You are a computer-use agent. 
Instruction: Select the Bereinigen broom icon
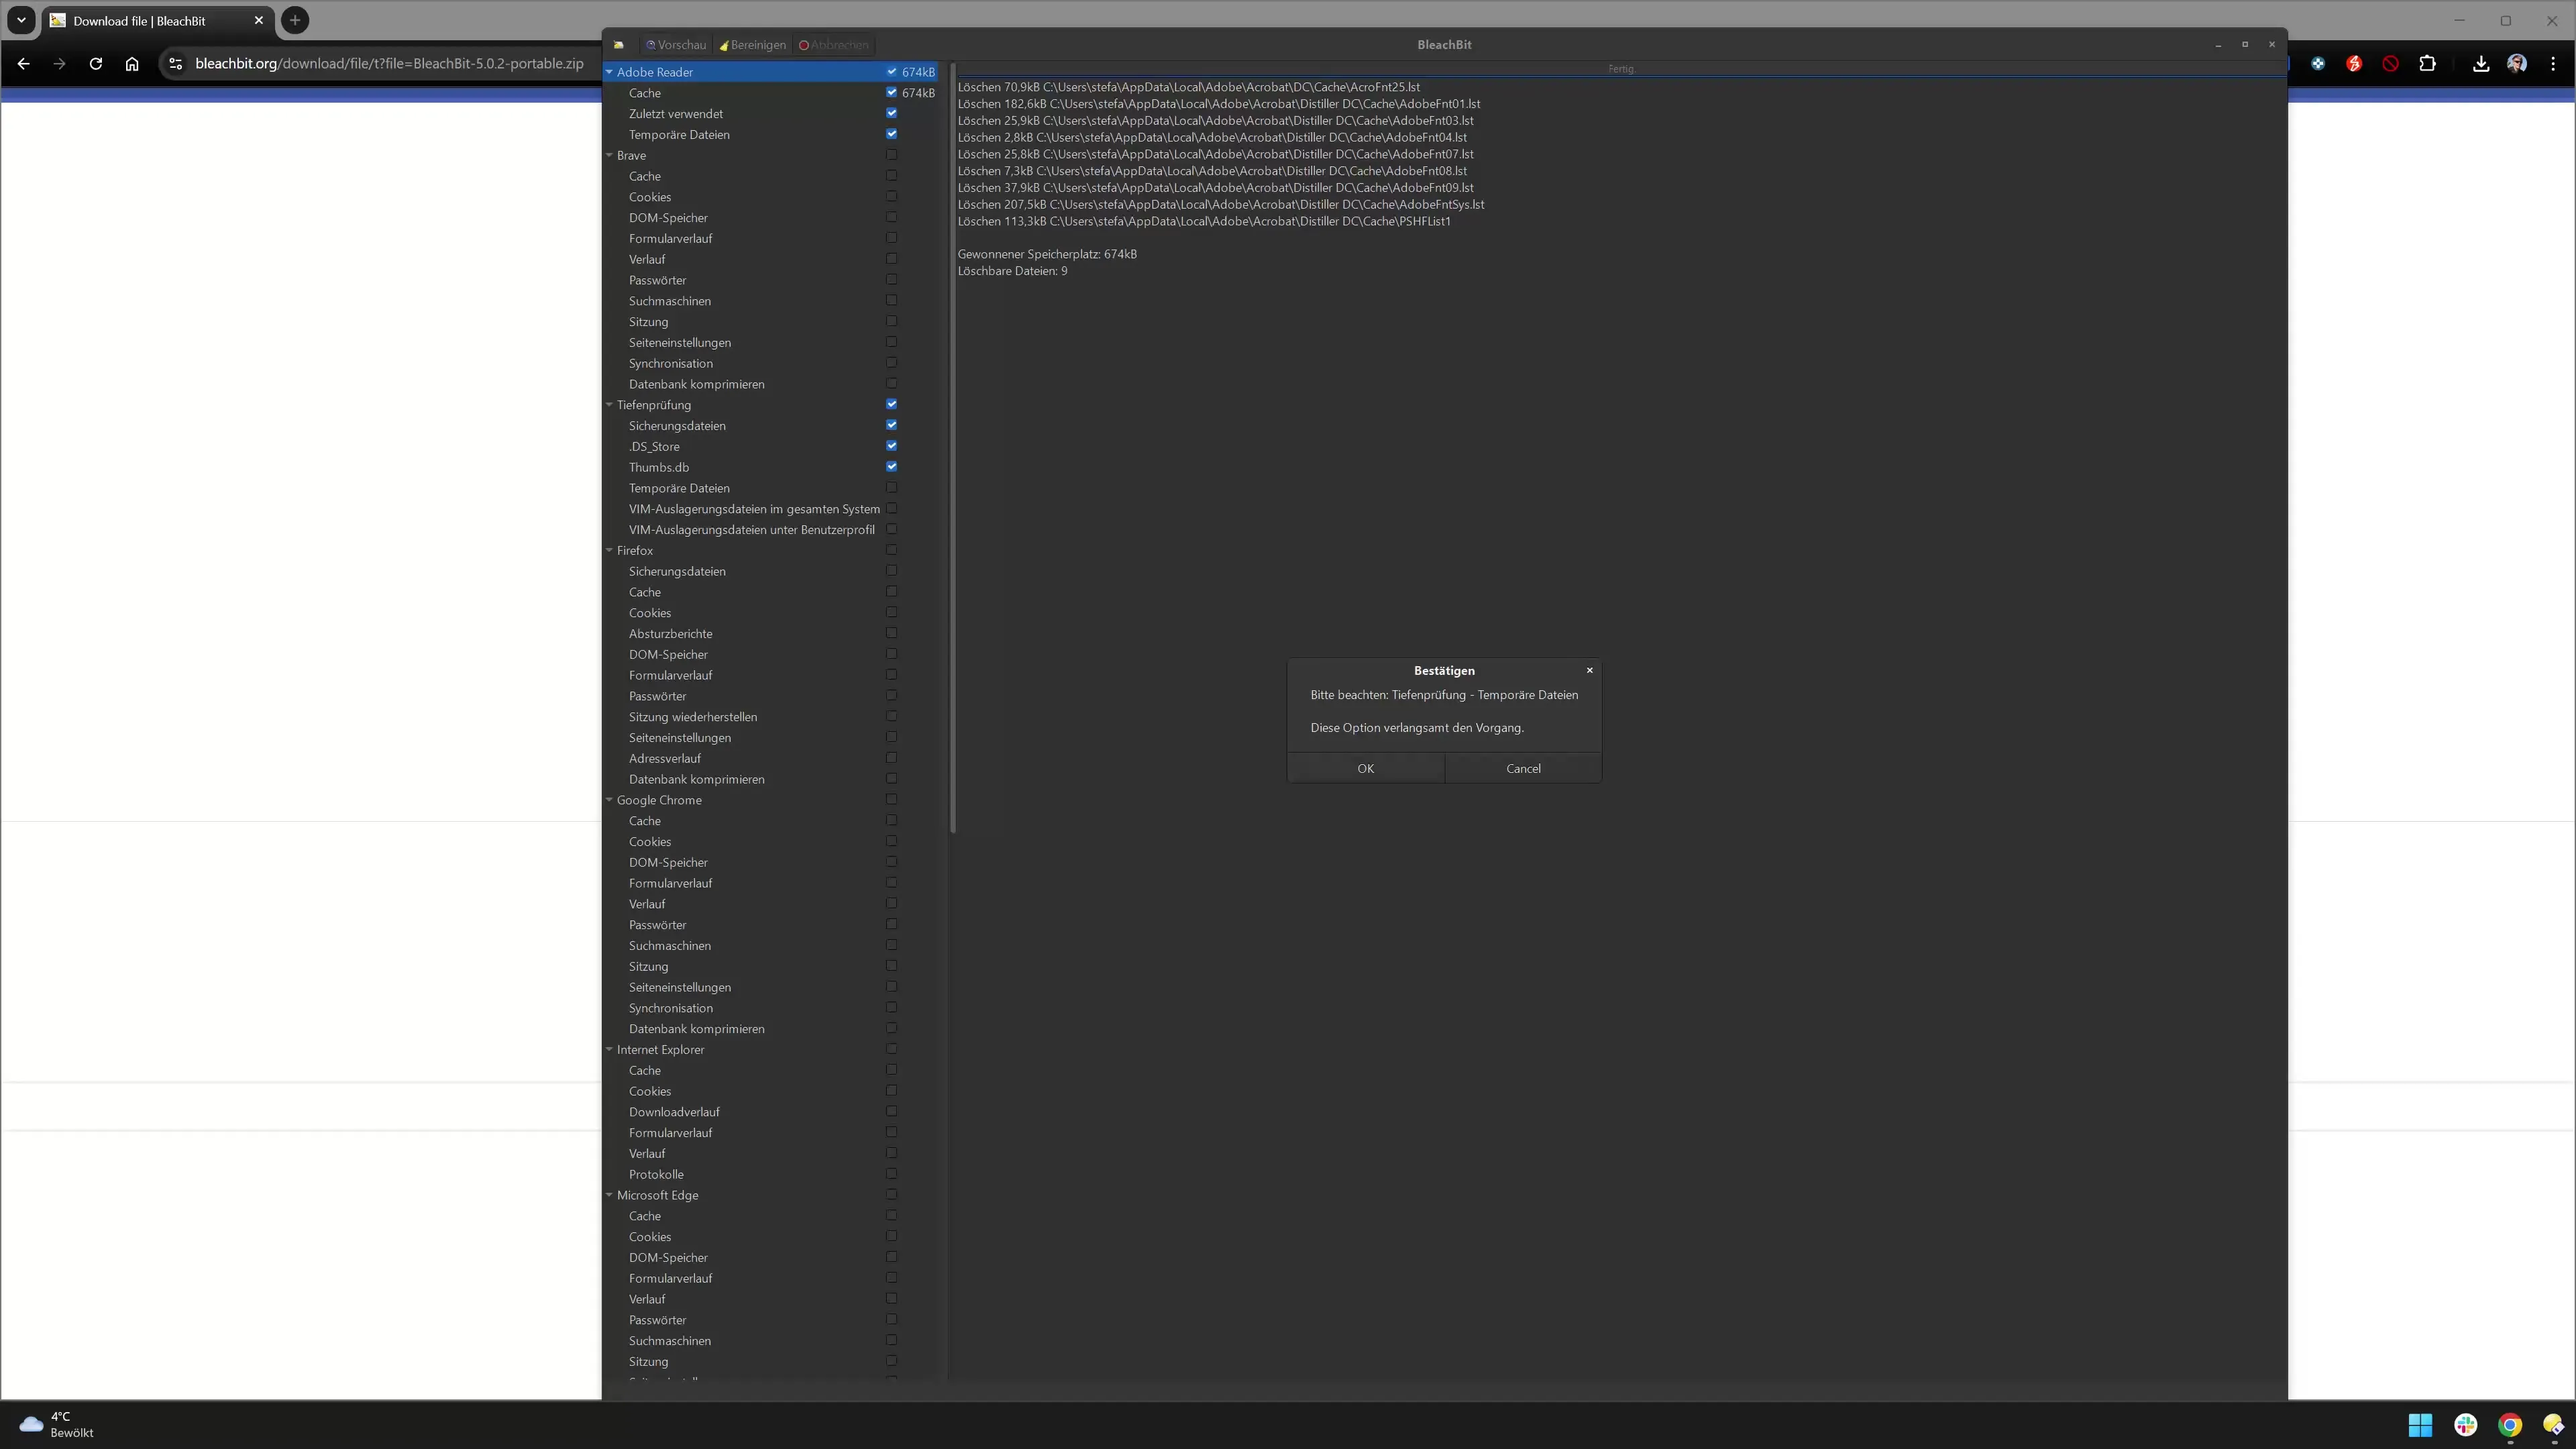(727, 44)
